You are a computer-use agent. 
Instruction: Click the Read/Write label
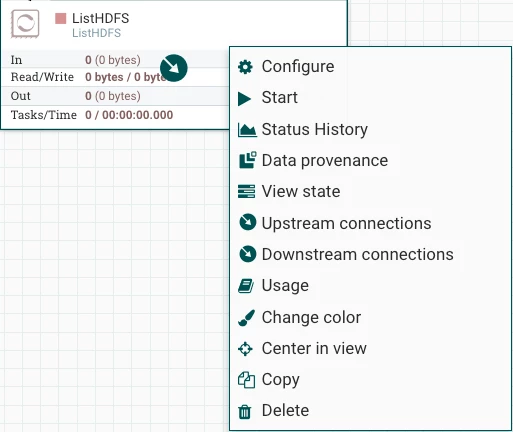[x=42, y=77]
